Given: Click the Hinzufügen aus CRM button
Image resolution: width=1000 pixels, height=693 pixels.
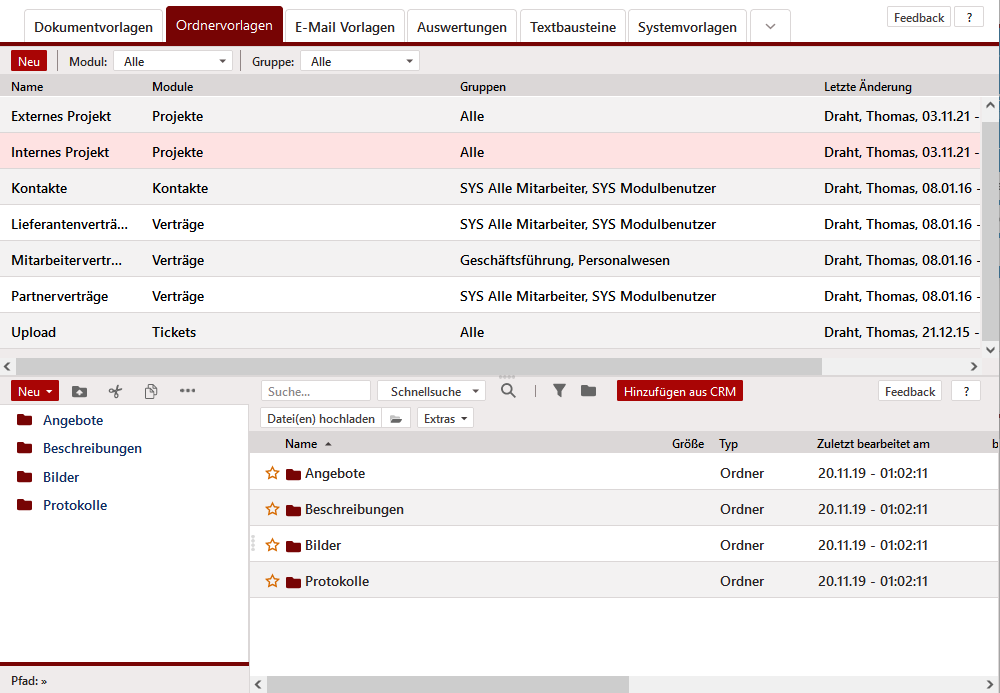Looking at the screenshot, I should (679, 392).
